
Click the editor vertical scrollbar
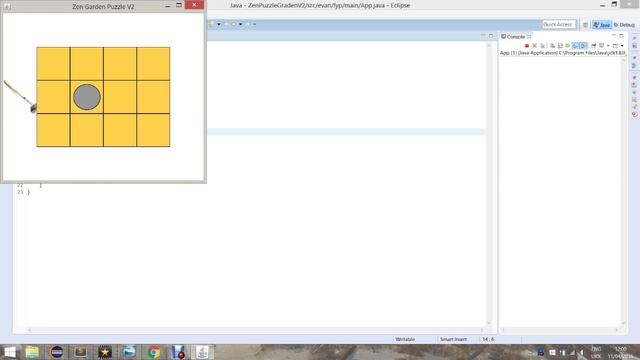(x=489, y=184)
